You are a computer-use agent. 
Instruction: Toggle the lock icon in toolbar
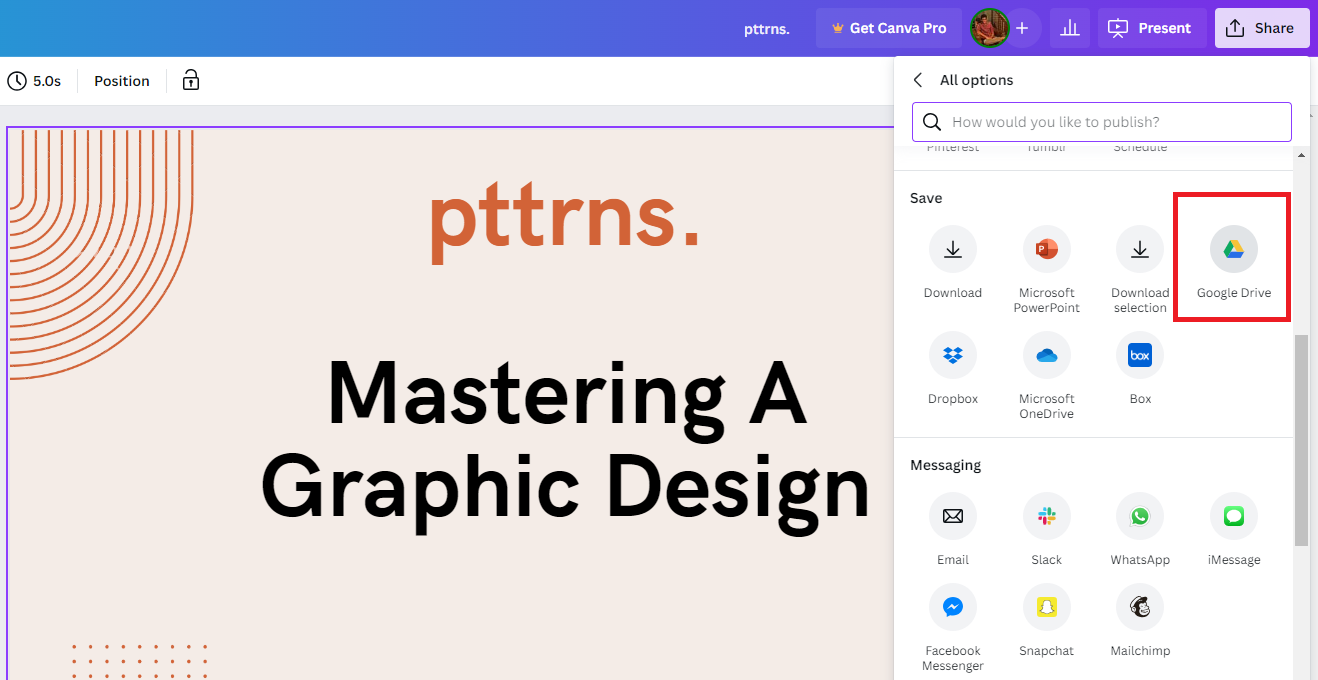(191, 81)
